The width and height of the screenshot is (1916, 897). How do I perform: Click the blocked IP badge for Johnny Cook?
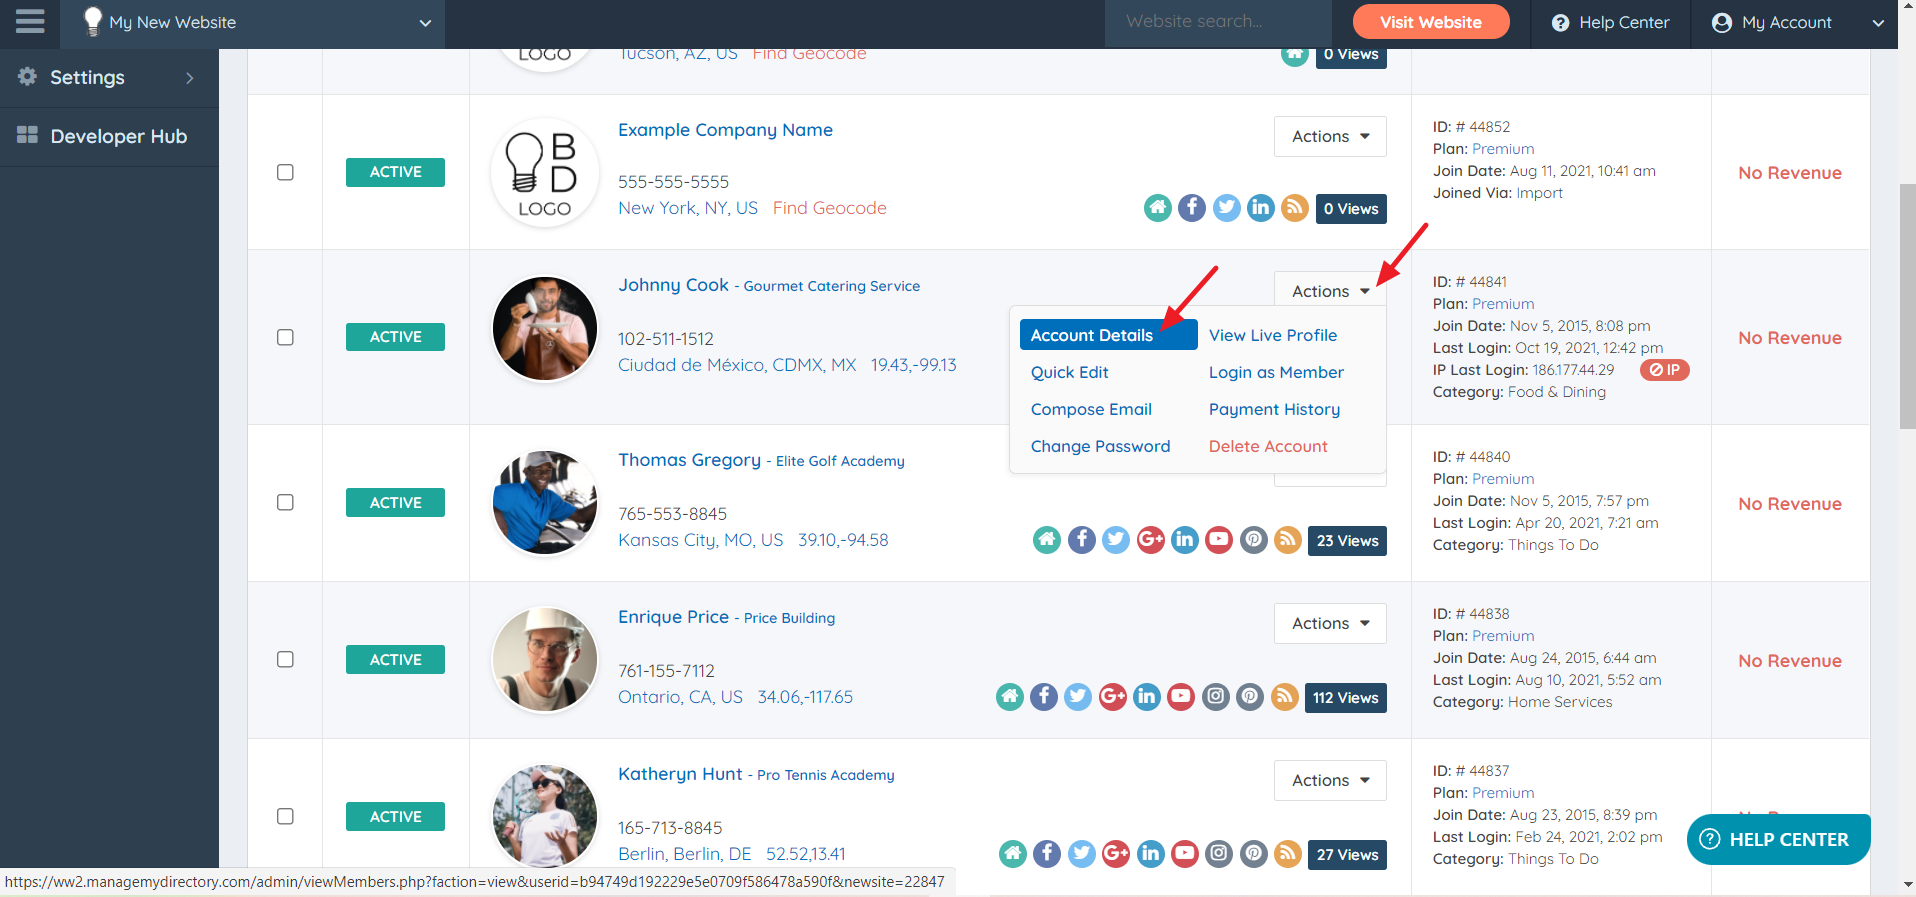pos(1665,370)
